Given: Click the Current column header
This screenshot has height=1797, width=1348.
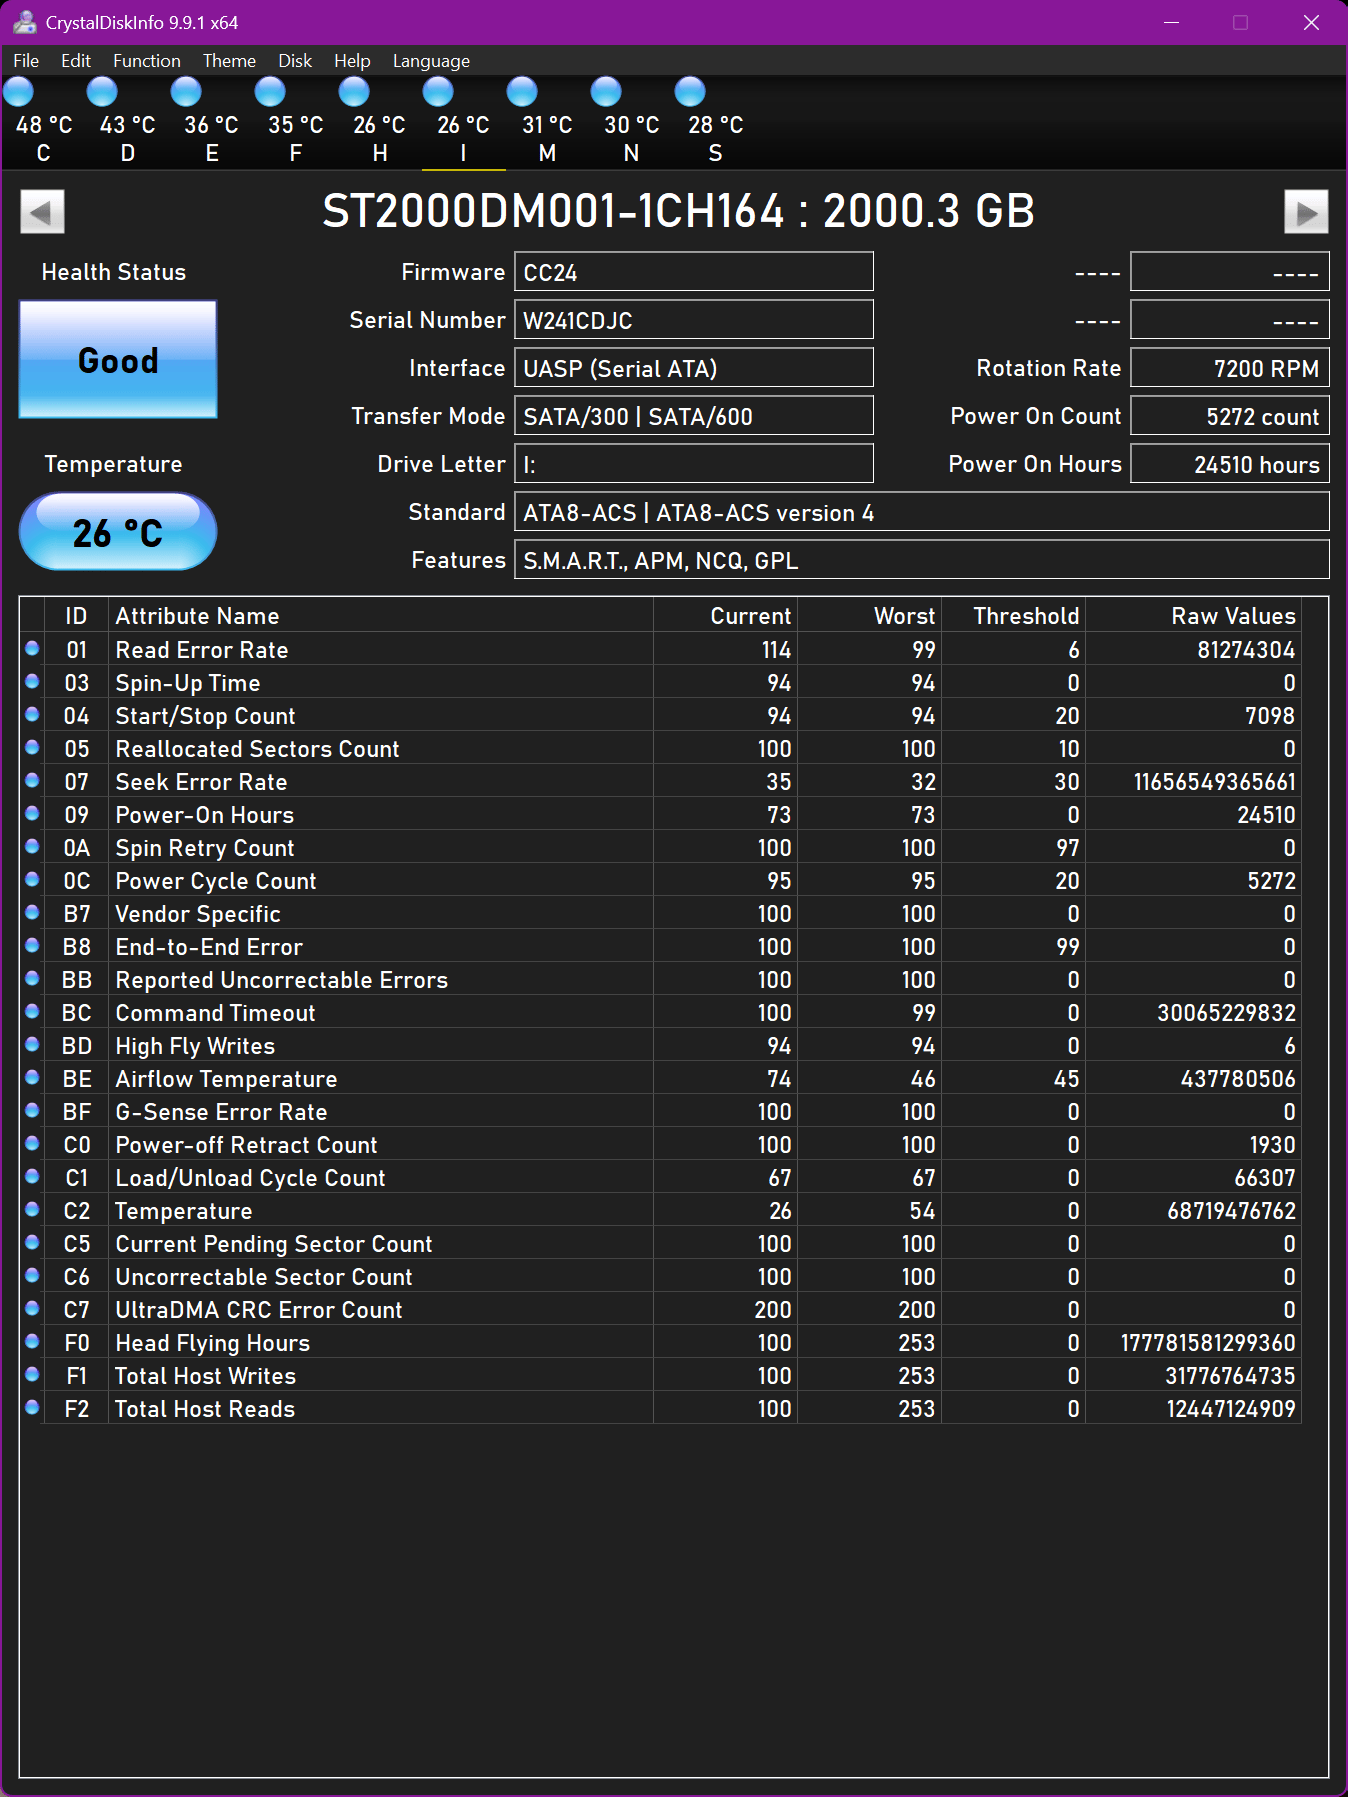Looking at the screenshot, I should (x=726, y=616).
